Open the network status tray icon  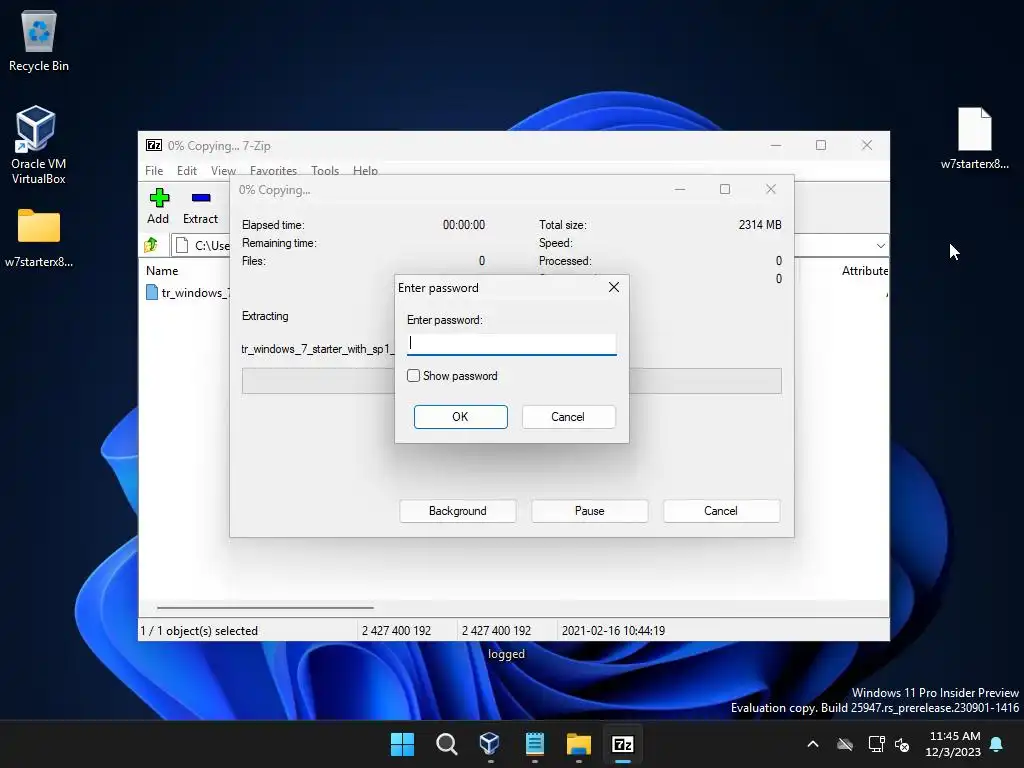(876, 744)
